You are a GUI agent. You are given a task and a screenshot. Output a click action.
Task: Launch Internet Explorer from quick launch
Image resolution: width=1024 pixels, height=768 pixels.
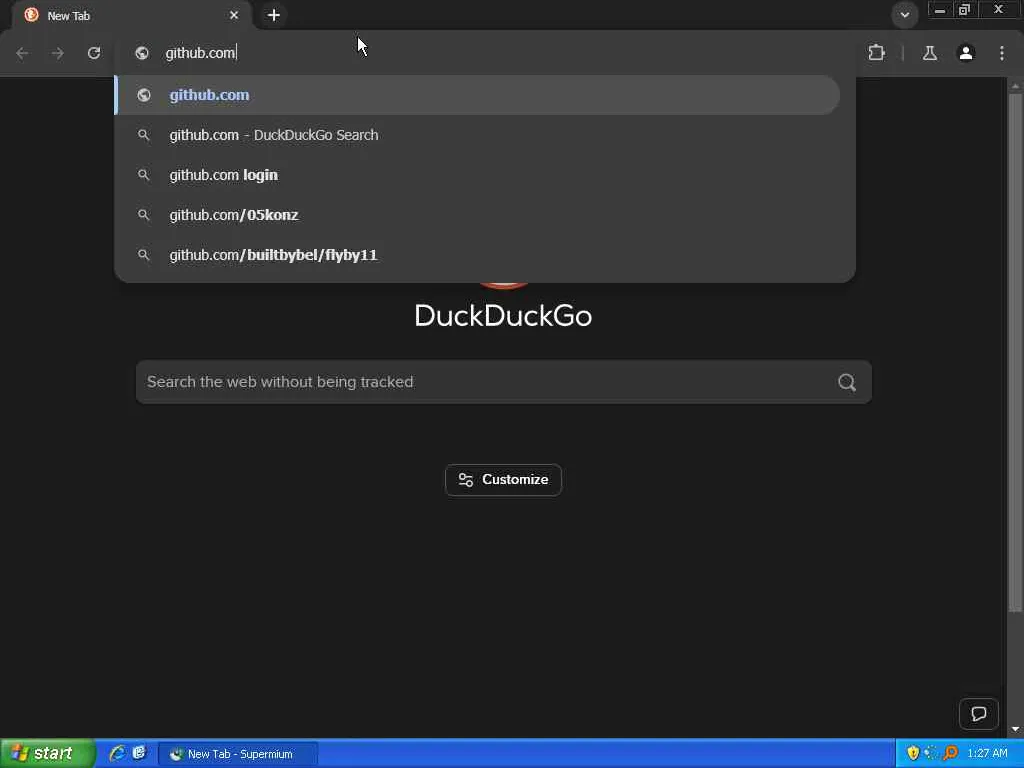click(x=118, y=753)
